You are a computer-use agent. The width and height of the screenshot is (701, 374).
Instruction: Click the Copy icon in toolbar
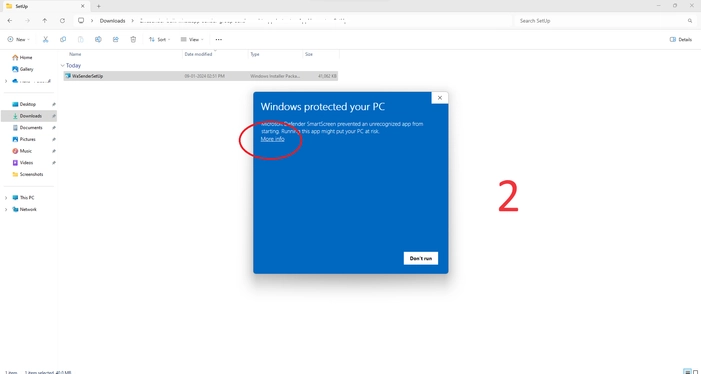[x=63, y=39]
